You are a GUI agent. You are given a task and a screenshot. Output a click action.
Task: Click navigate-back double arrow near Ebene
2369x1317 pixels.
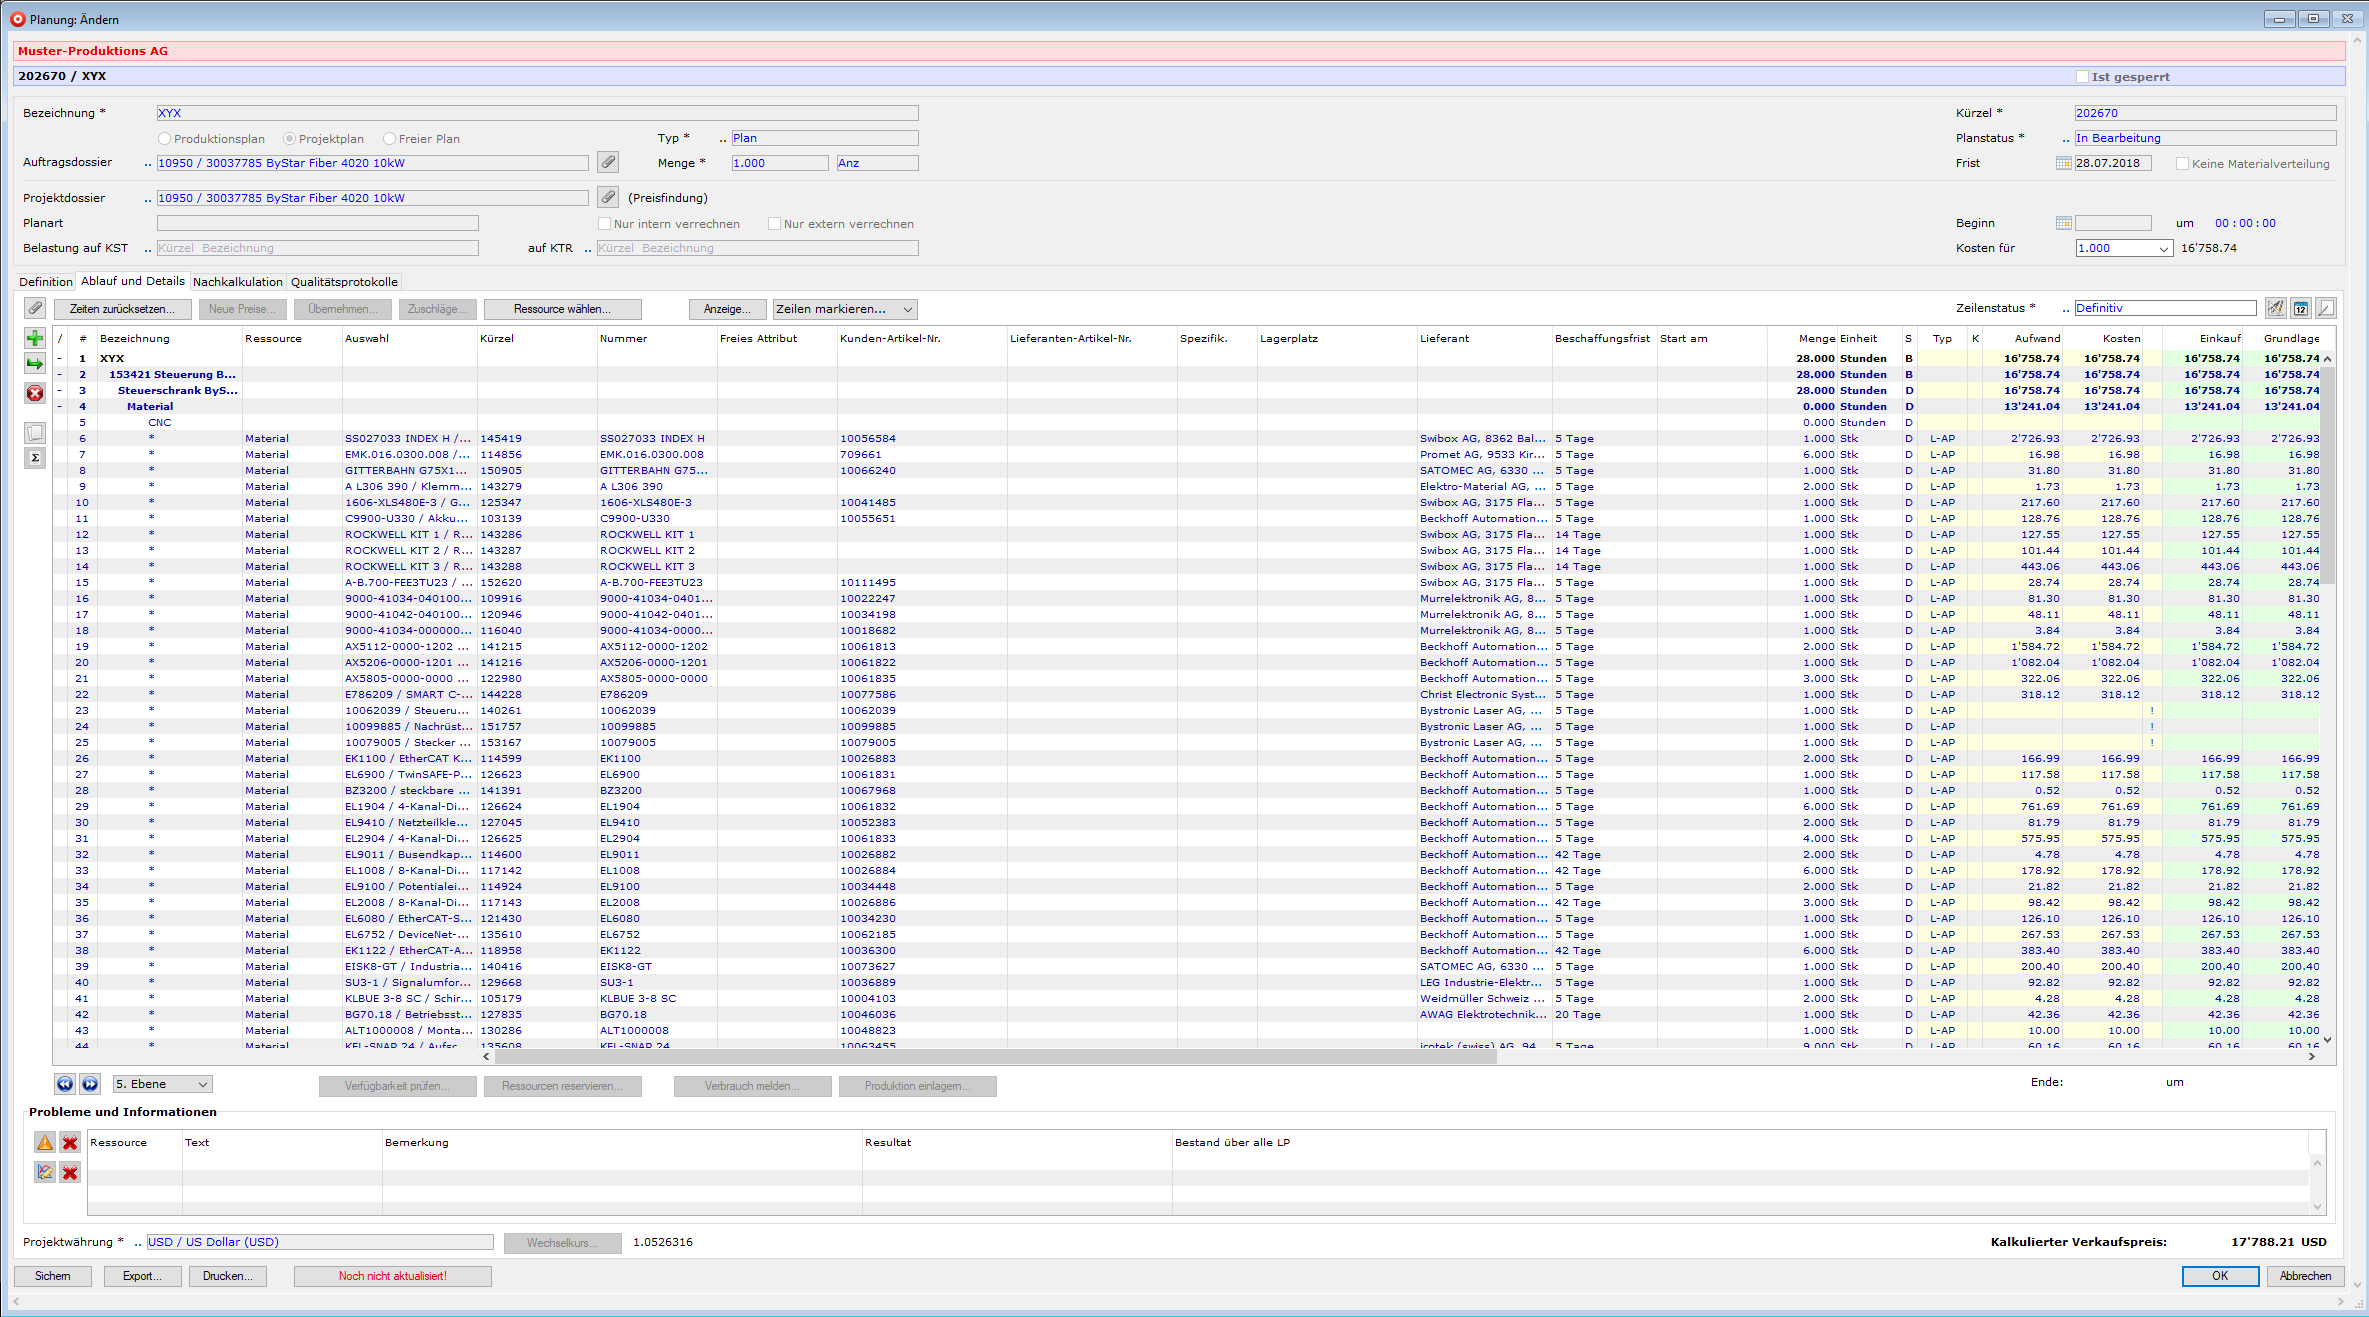coord(65,1084)
